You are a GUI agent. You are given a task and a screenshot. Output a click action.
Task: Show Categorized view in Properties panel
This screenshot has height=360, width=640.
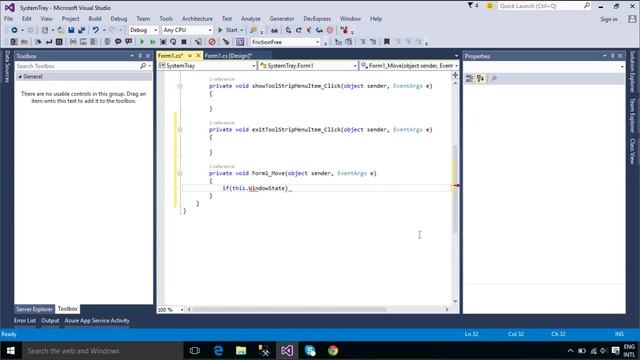[x=469, y=78]
